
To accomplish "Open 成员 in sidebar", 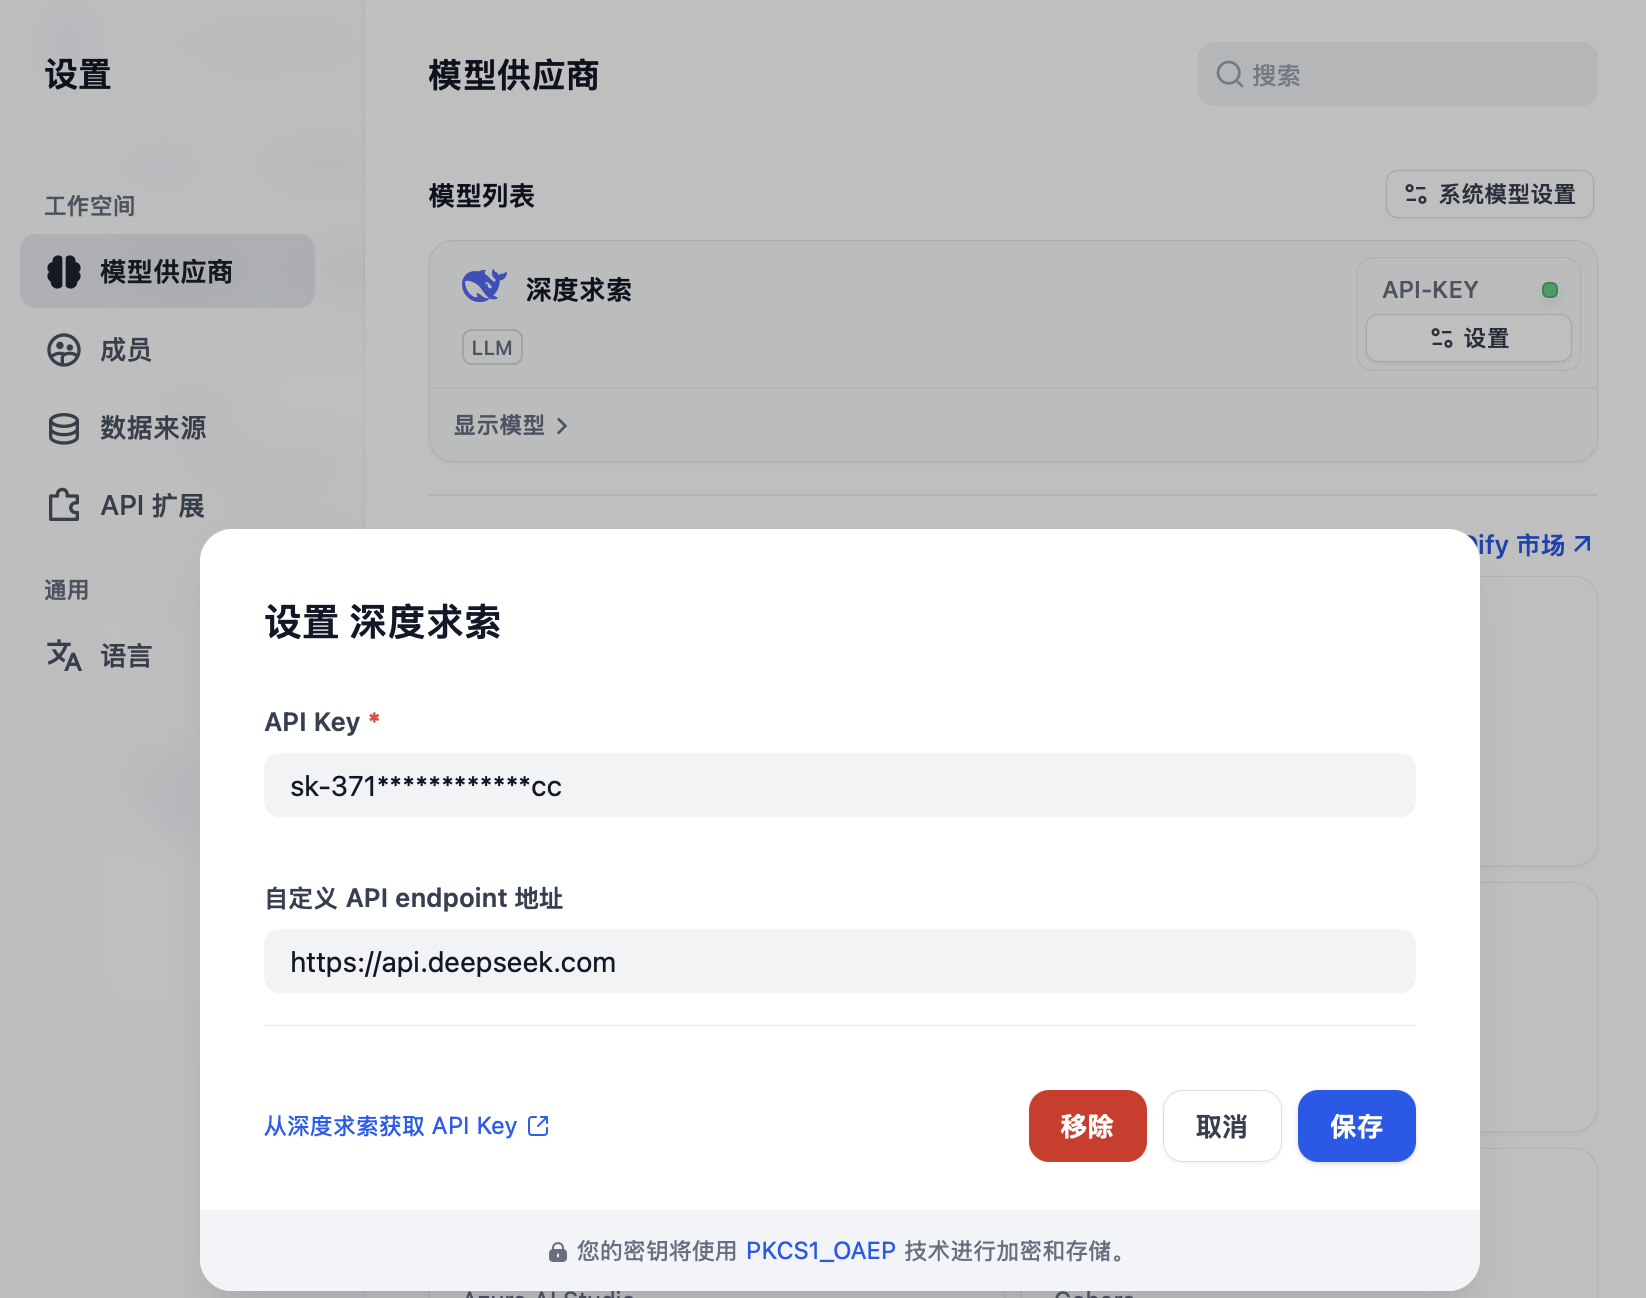I will point(167,350).
